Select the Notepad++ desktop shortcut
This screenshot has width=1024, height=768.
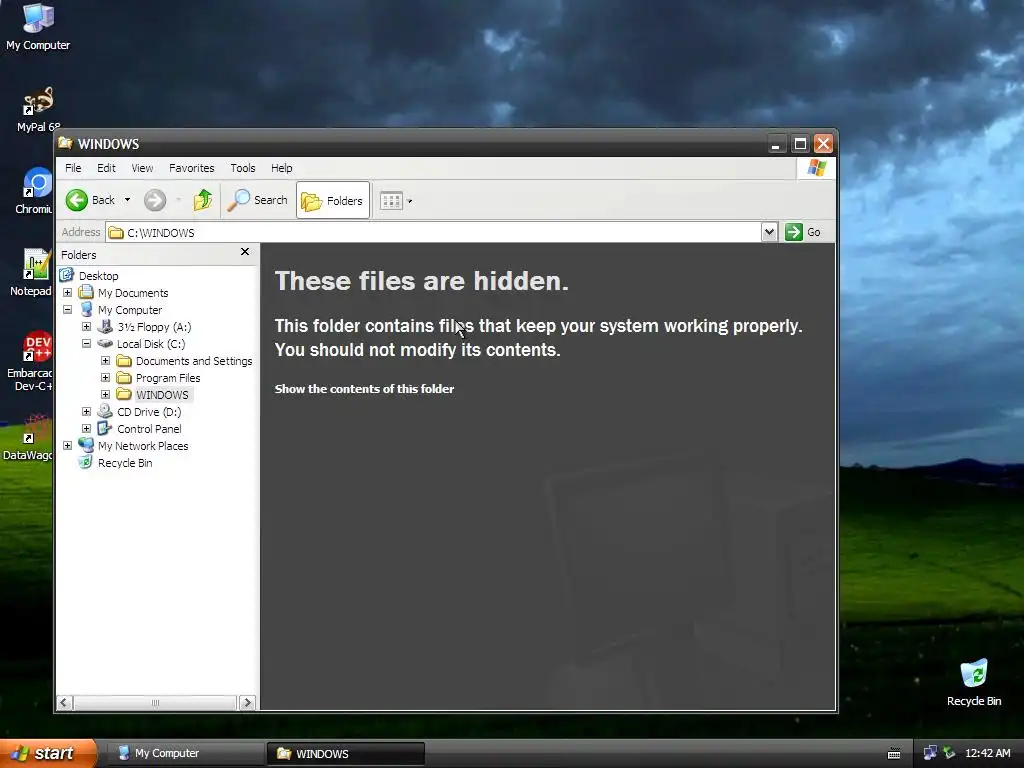[33, 272]
